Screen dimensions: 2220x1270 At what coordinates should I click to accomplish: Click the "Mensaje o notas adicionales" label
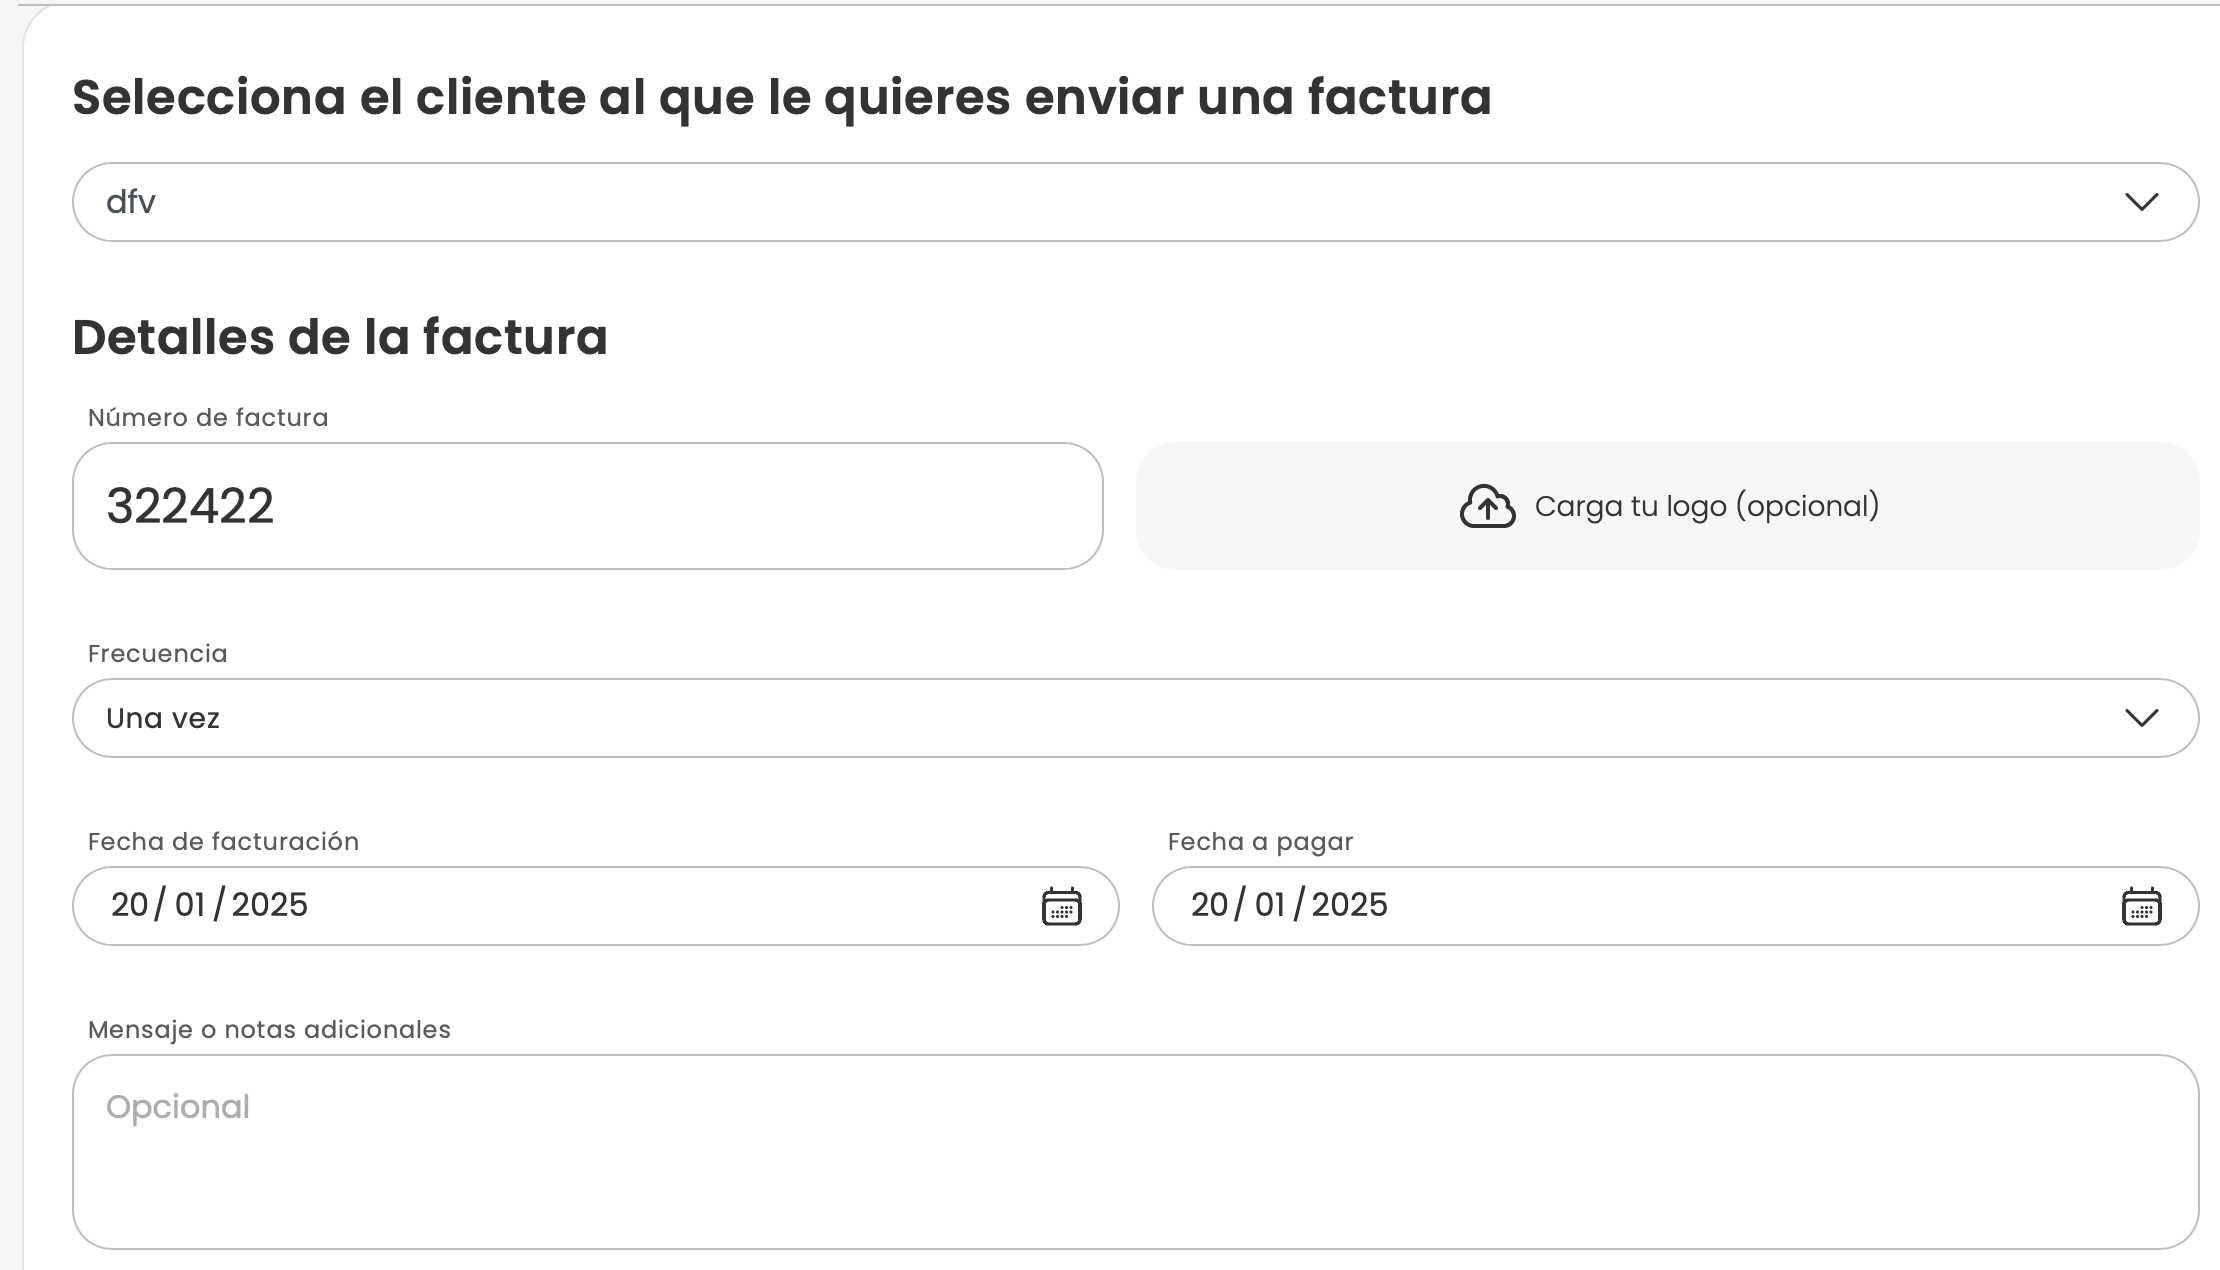tap(269, 1030)
